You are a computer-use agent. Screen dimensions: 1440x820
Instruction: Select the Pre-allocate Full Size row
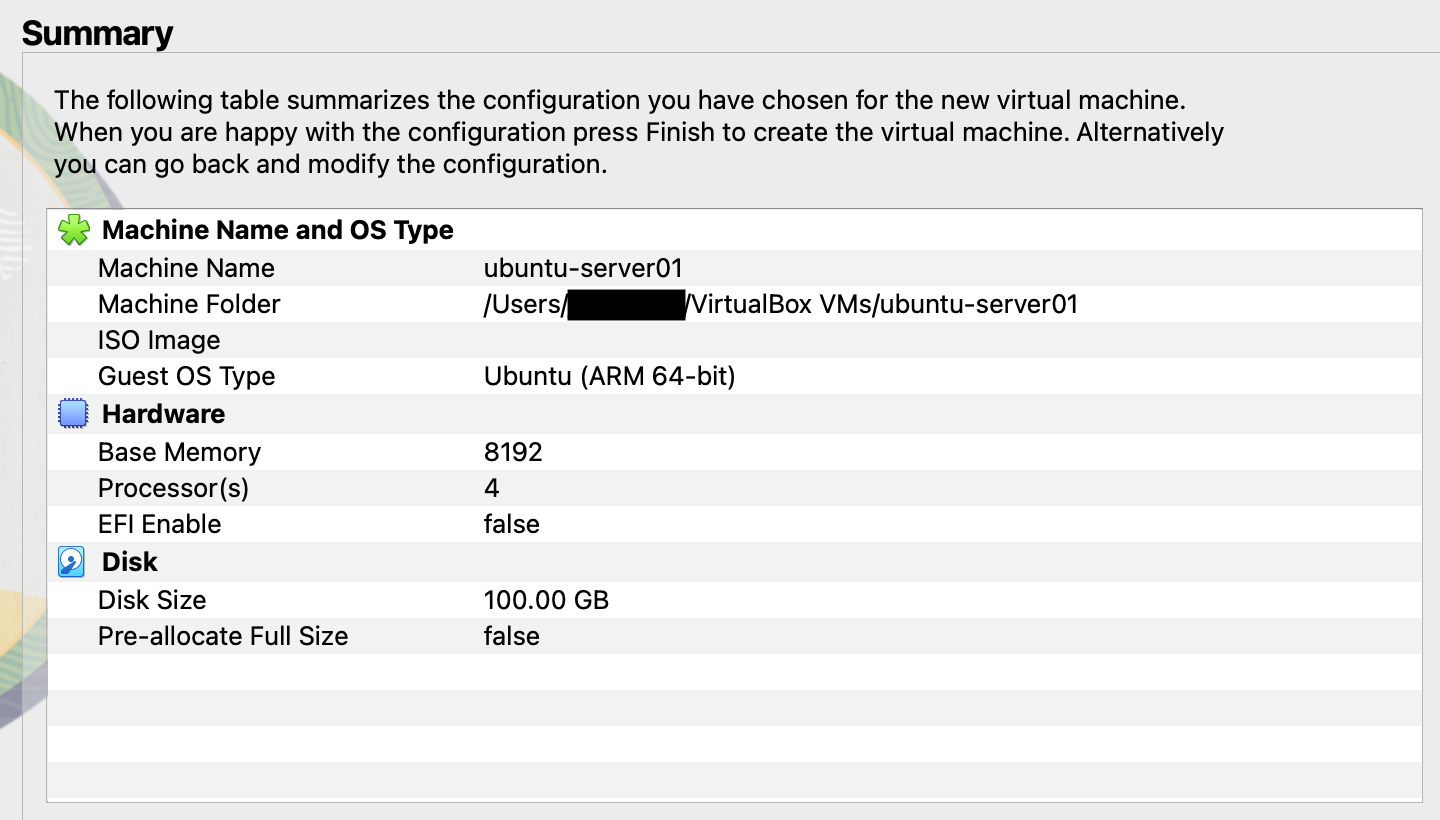(x=734, y=636)
